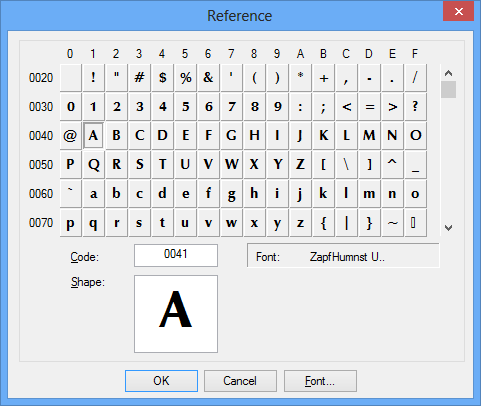Select the uppercase Z cell

pos(300,164)
